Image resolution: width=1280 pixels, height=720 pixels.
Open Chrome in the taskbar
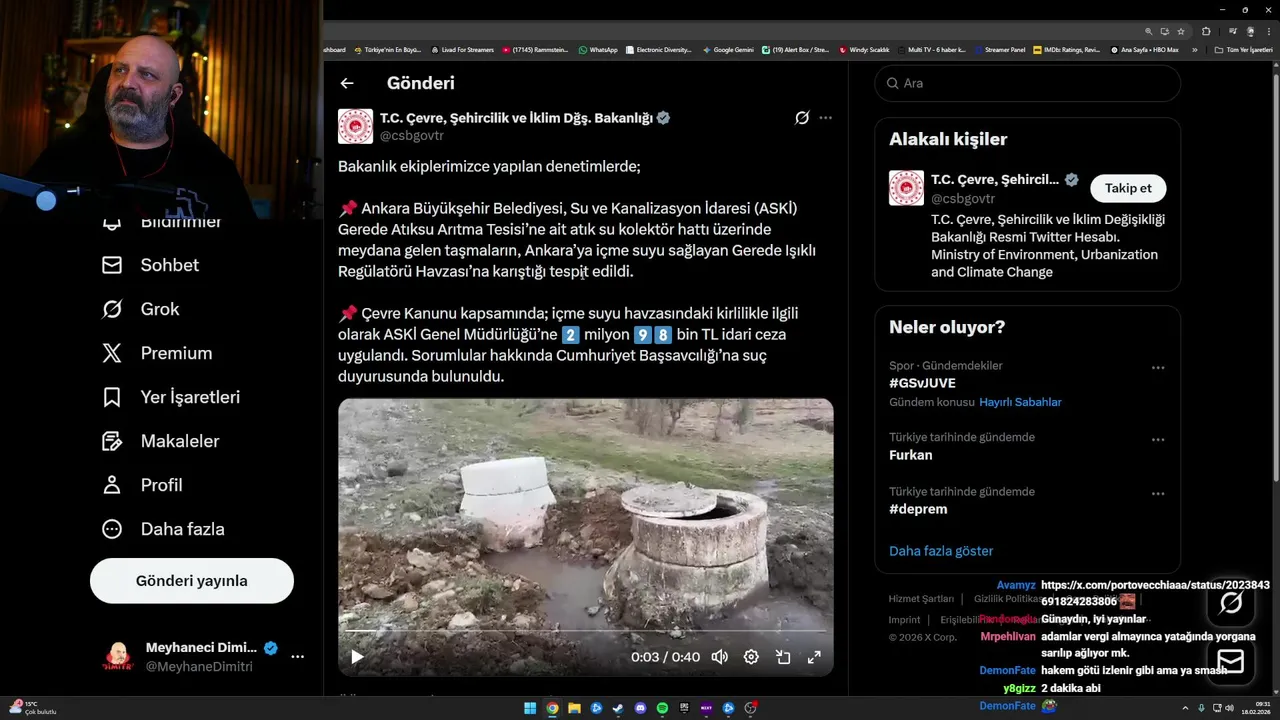click(552, 708)
